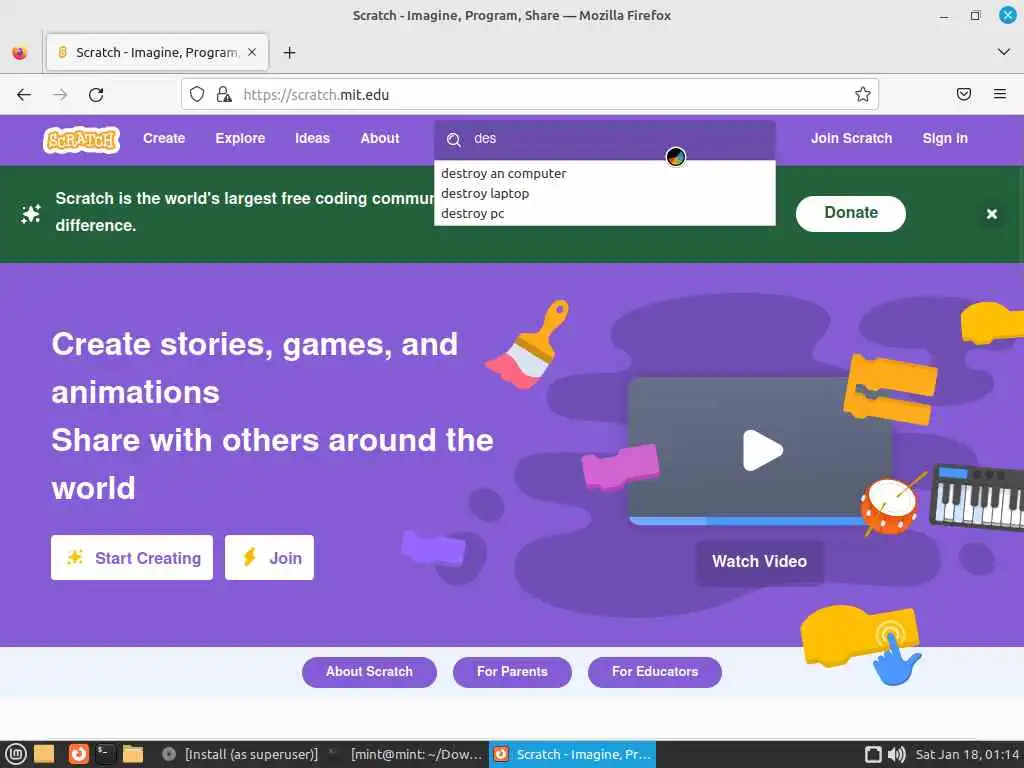Open the clock showing Sat Jan 18
This screenshot has width=1024, height=768.
[x=967, y=754]
